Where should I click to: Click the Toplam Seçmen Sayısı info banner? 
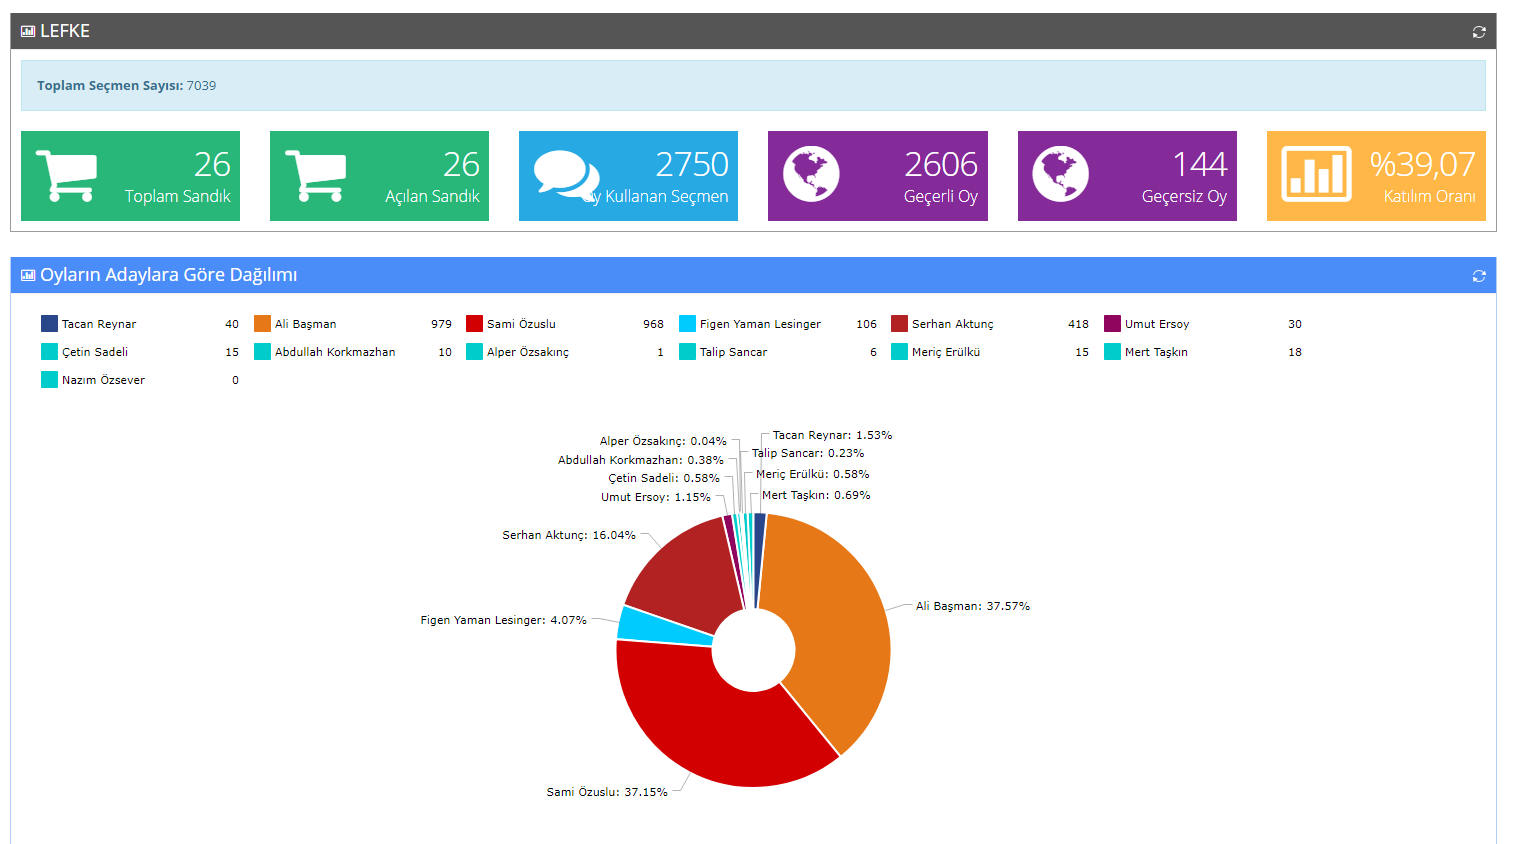coord(752,86)
